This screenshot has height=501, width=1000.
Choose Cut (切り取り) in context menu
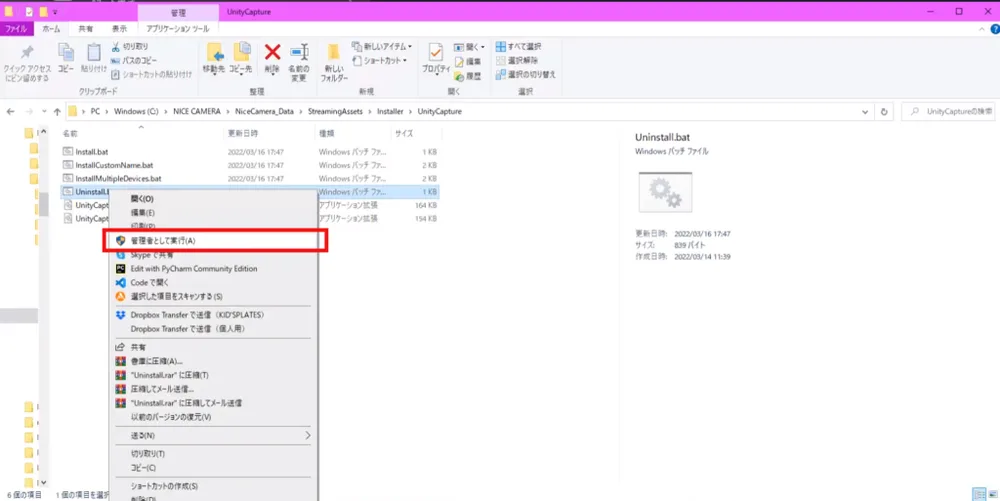(214, 454)
